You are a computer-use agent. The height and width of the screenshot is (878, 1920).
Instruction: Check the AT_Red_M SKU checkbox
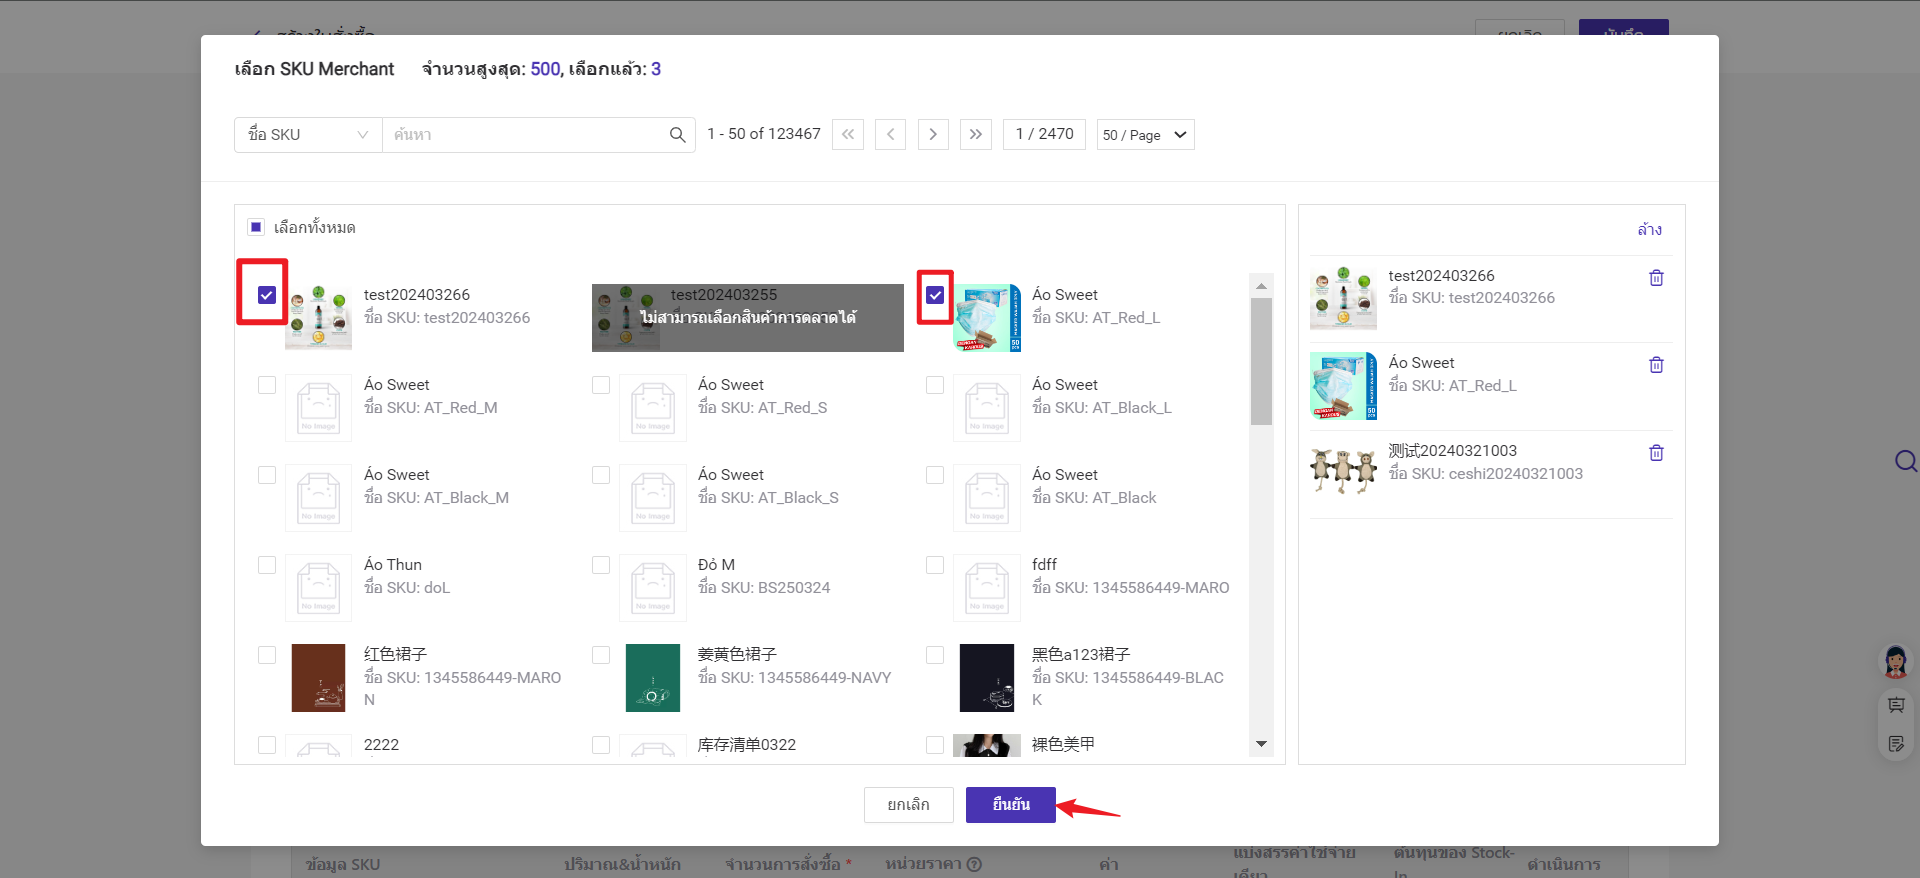pos(267,385)
